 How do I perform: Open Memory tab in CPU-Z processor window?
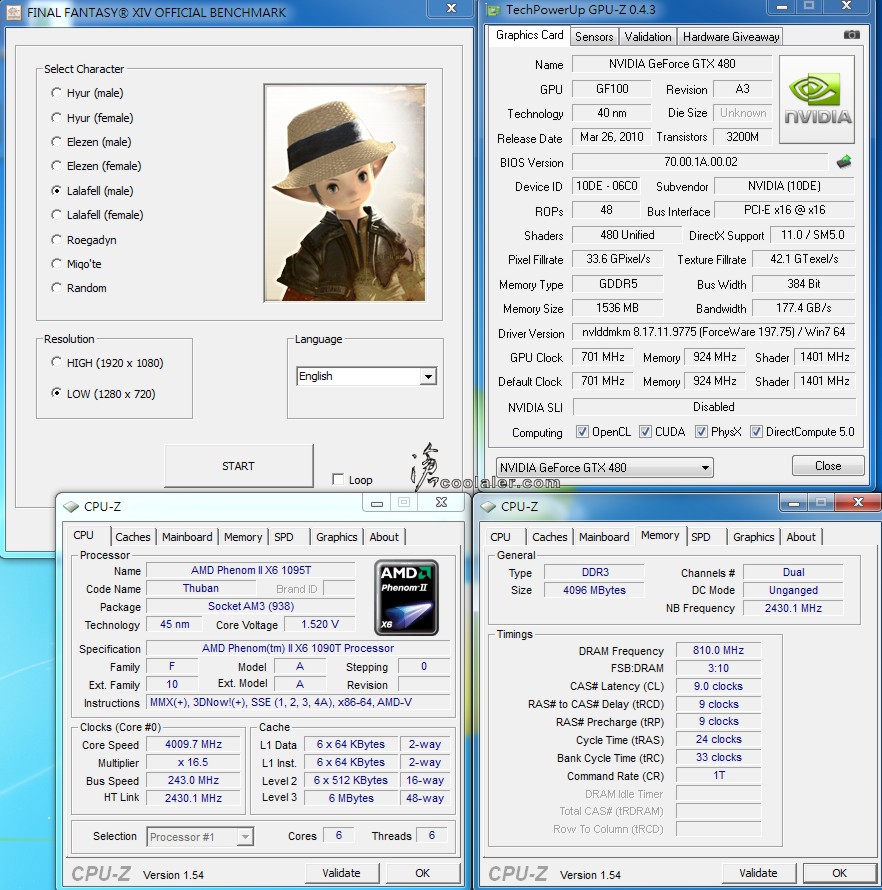click(x=243, y=537)
